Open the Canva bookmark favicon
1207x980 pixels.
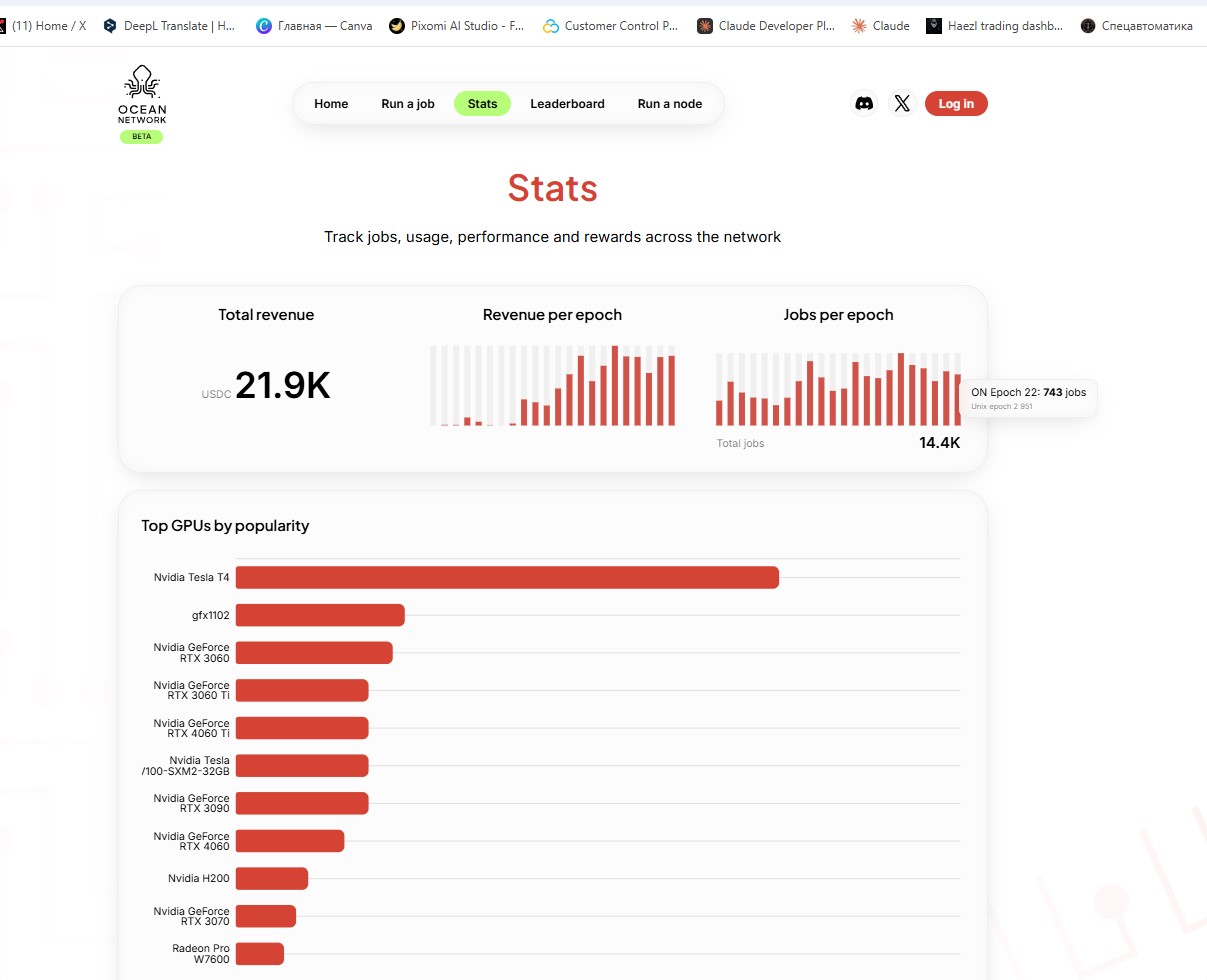coord(264,26)
